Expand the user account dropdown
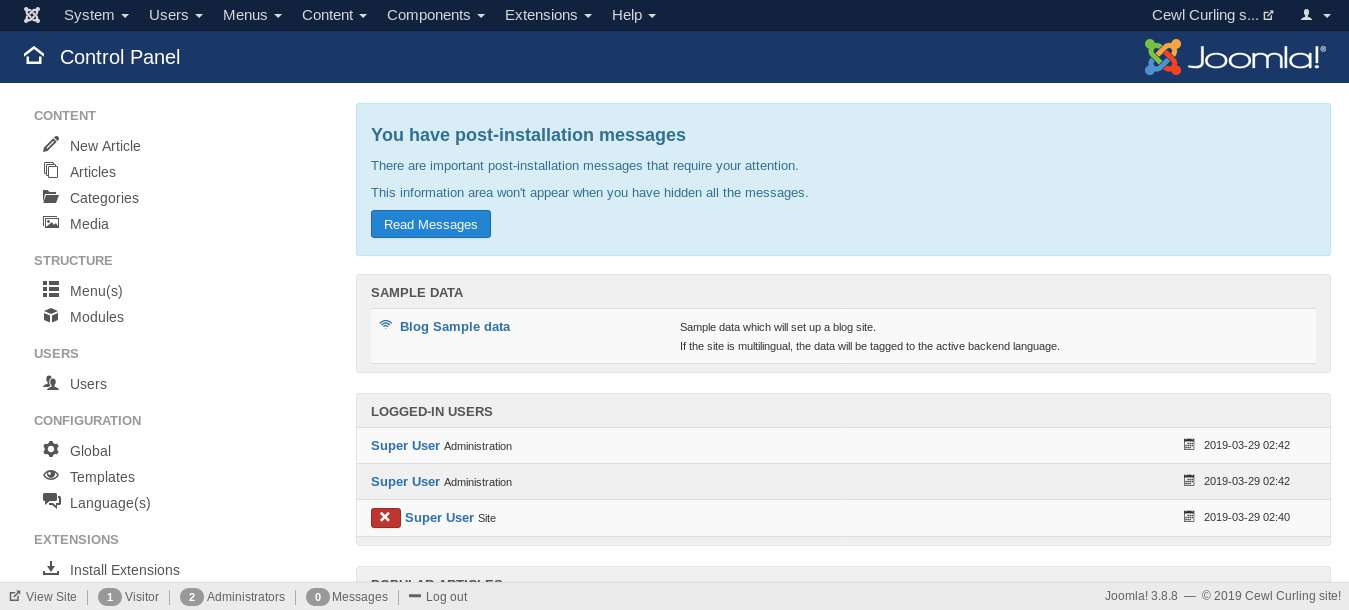 point(1314,15)
